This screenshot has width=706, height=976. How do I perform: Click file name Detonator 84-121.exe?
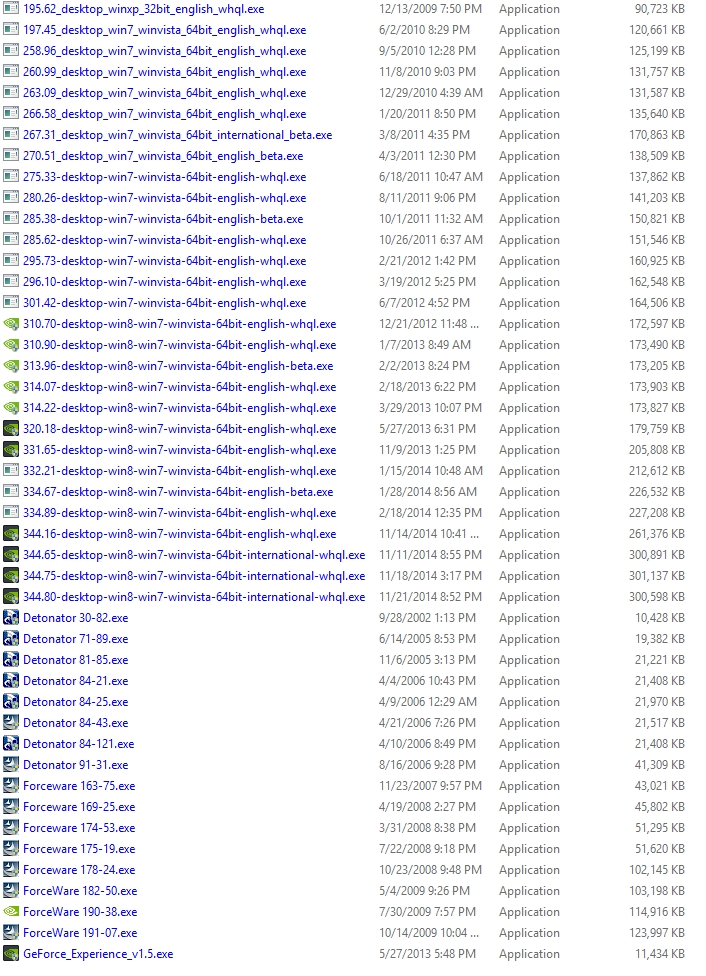[x=78, y=744]
